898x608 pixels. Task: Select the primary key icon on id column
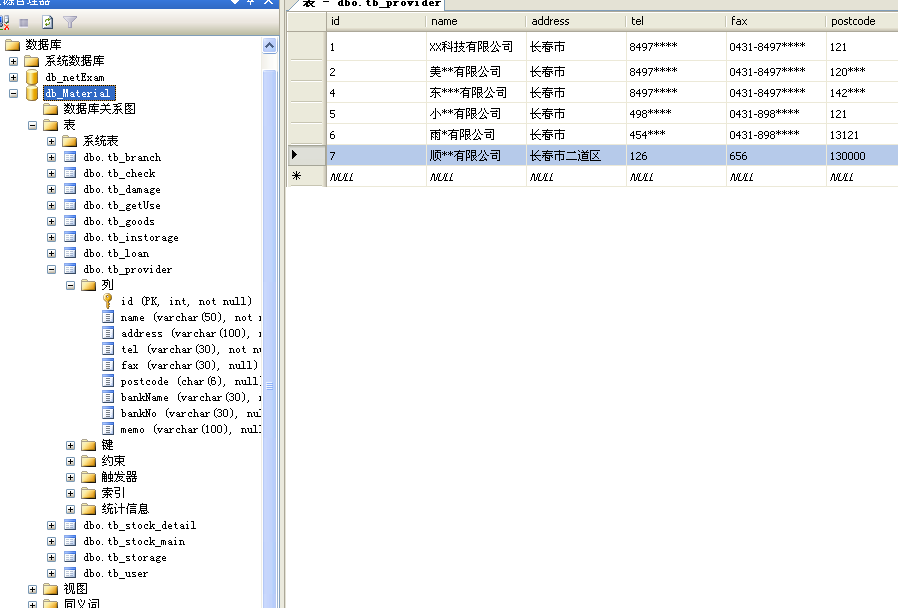pos(107,301)
